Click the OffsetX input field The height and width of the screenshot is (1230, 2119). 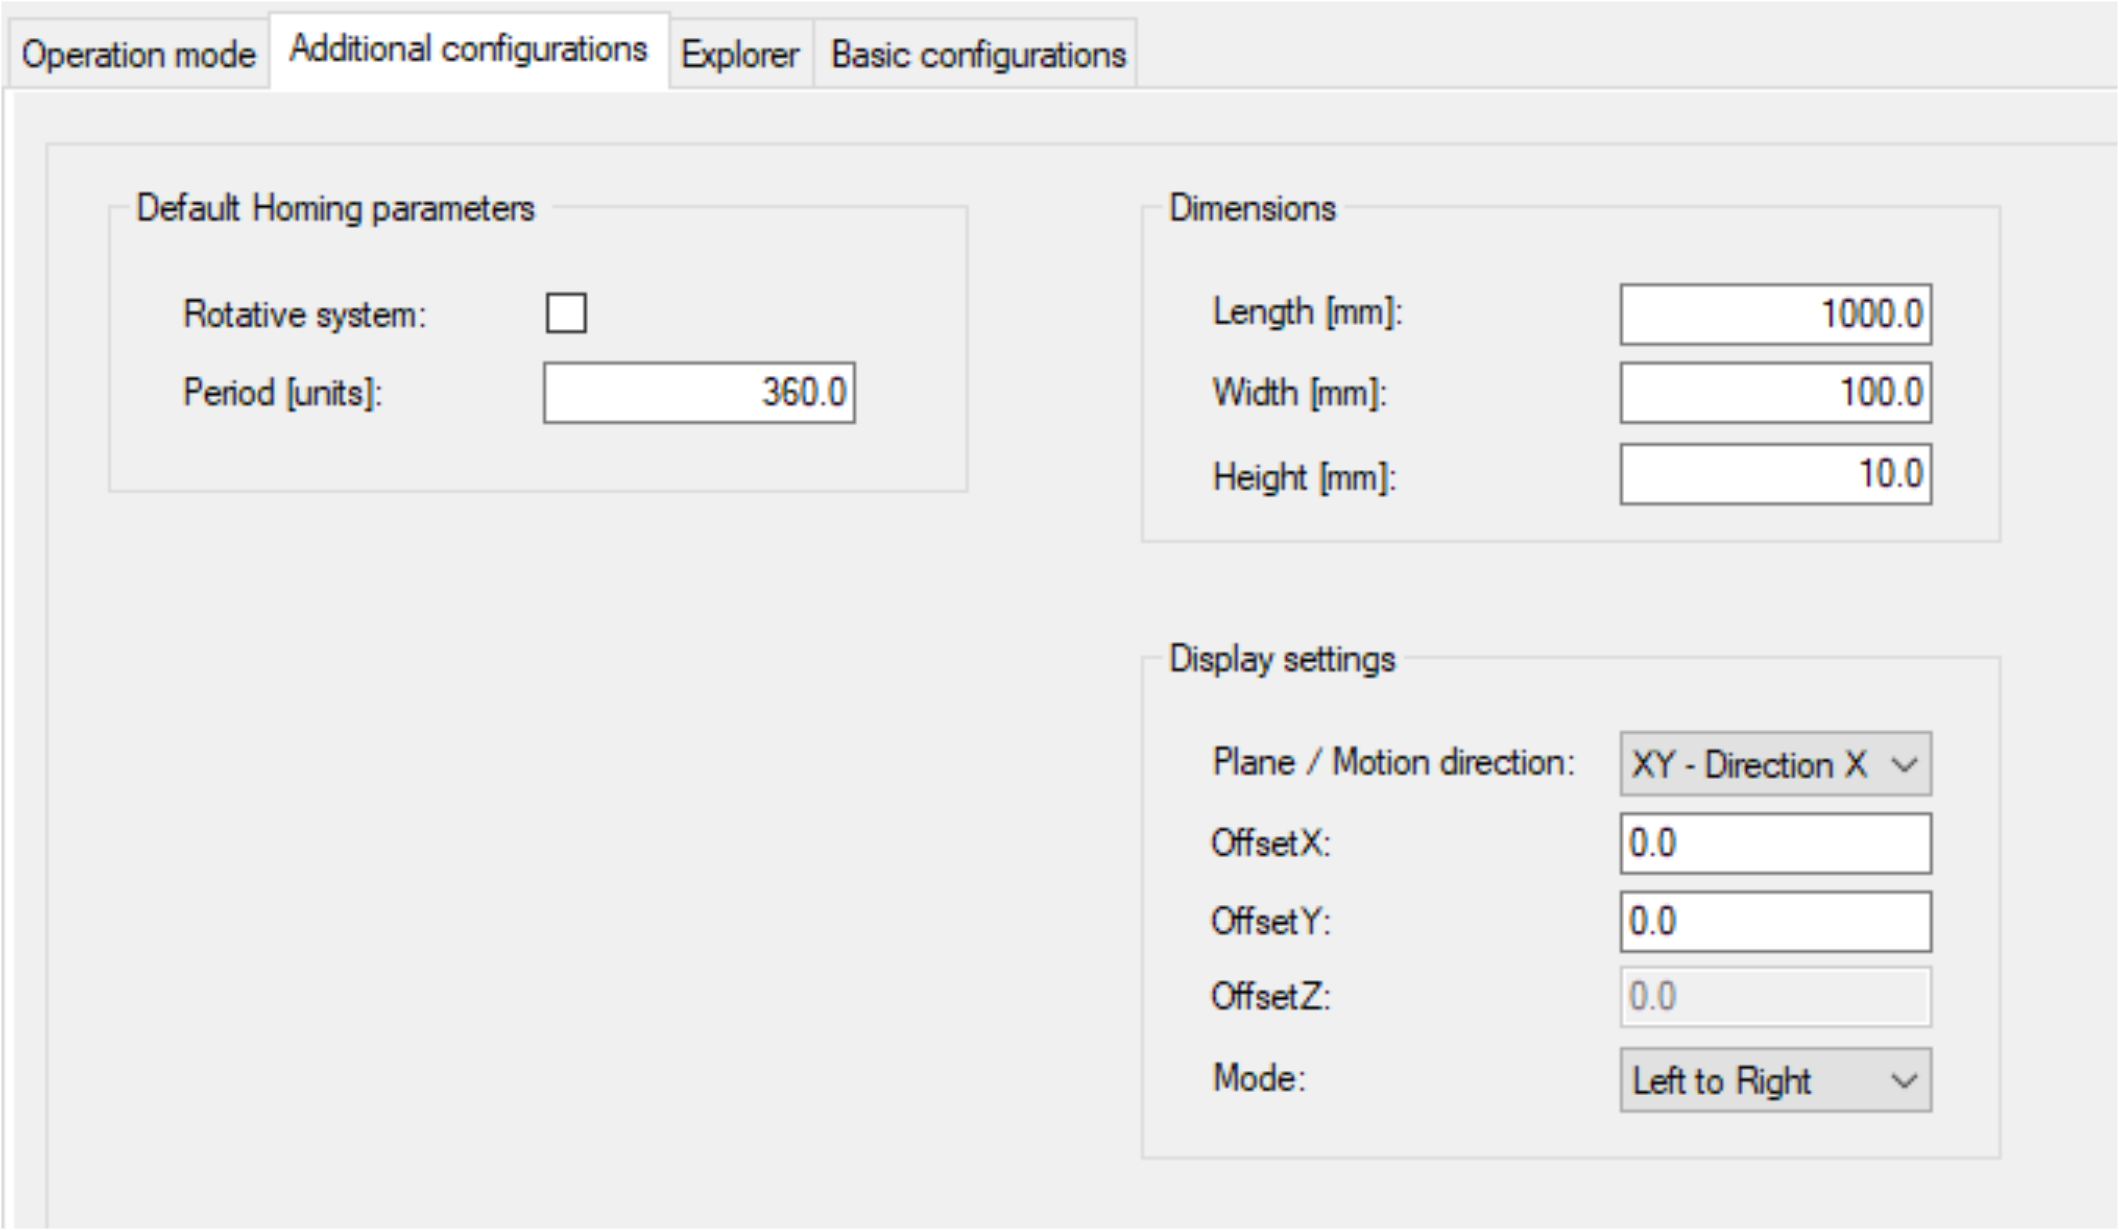tap(1775, 843)
